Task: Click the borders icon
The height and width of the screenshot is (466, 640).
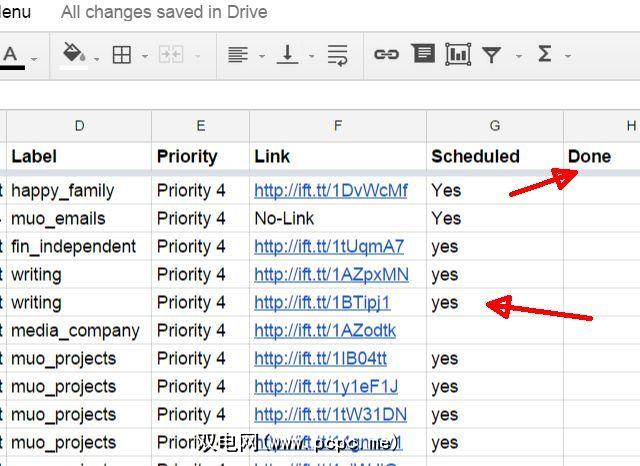Action: [x=122, y=55]
